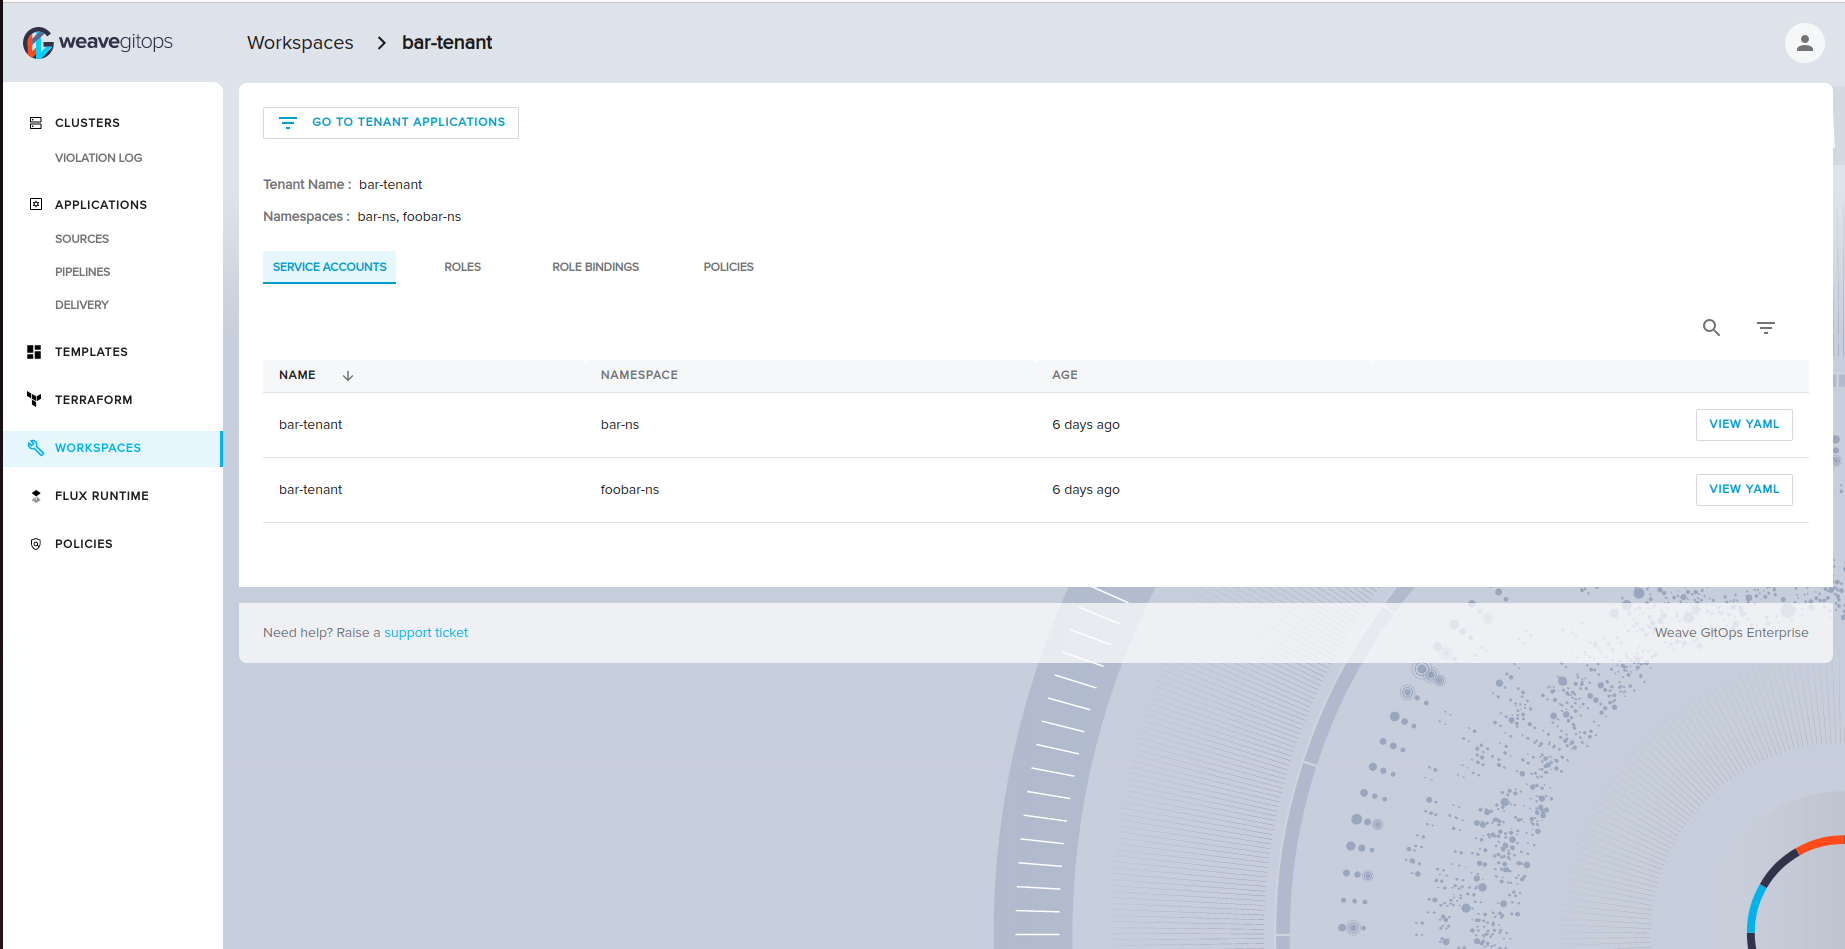Open Policies in the sidebar

tap(84, 544)
